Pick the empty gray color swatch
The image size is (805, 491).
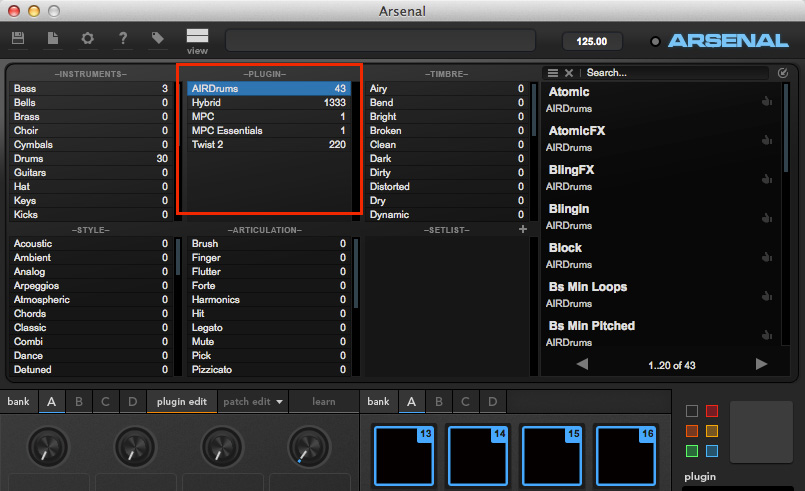click(x=692, y=411)
